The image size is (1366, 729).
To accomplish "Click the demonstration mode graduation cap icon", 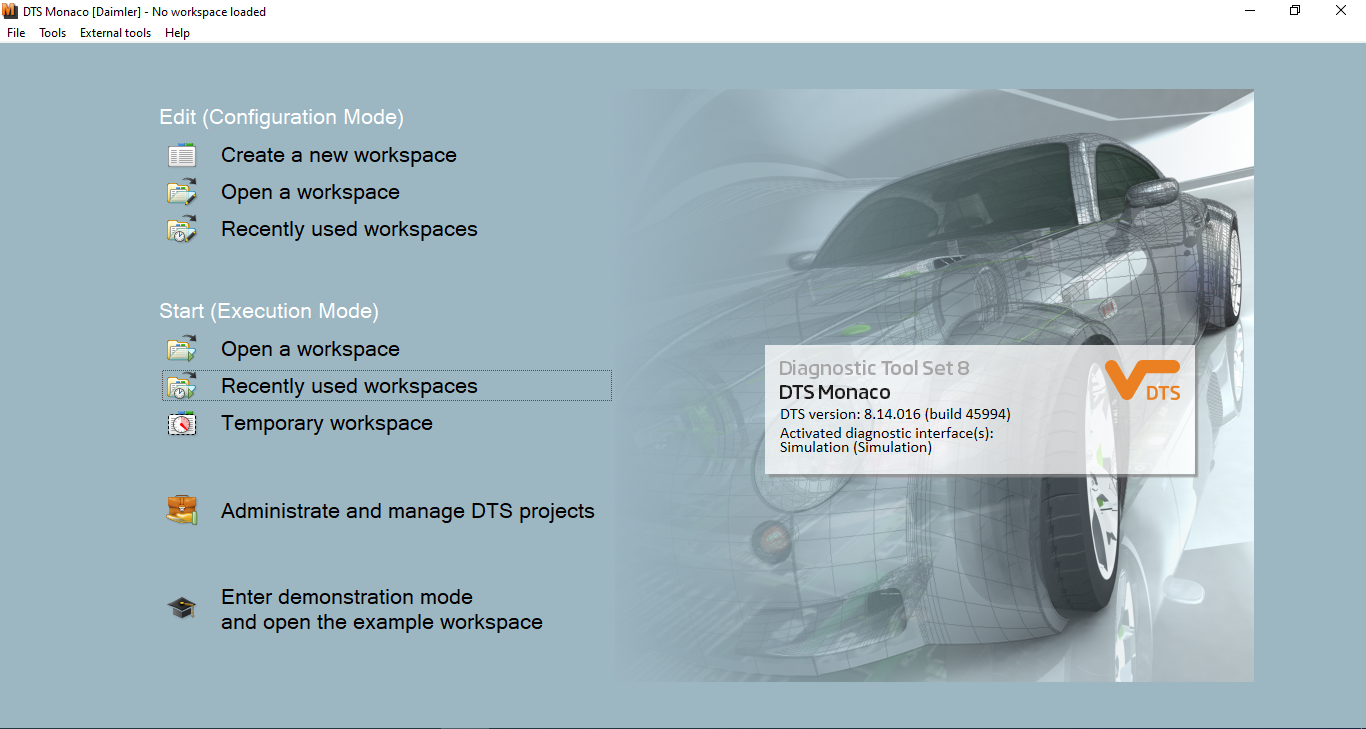I will [182, 607].
